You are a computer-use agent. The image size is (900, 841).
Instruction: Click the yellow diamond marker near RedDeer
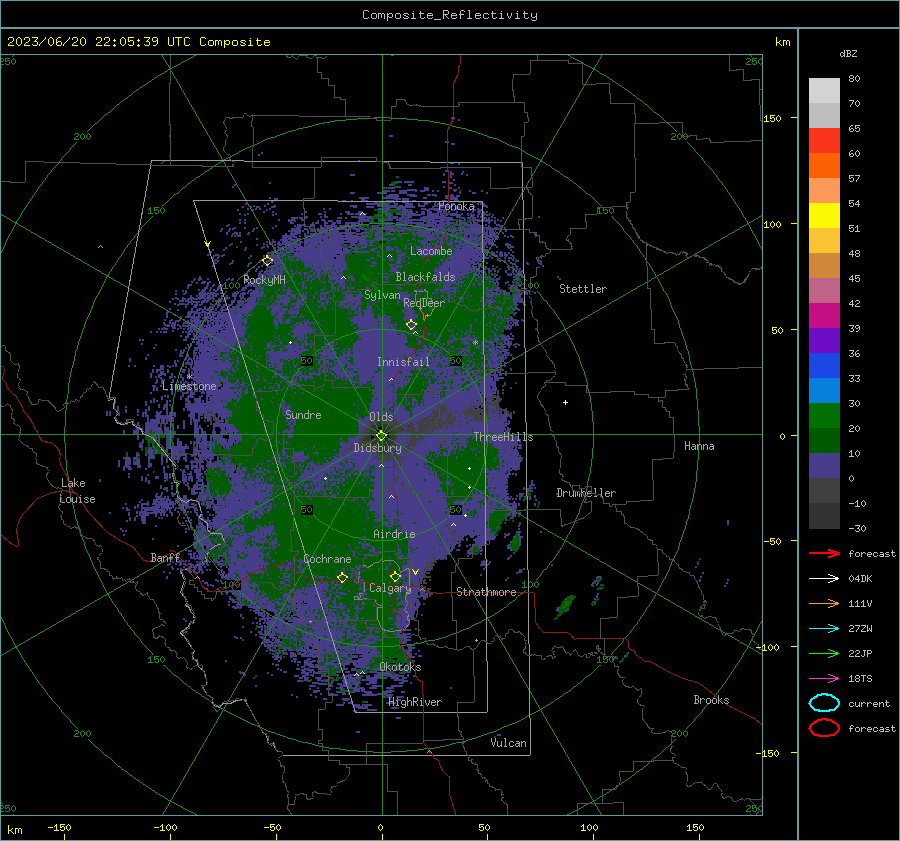pyautogui.click(x=411, y=325)
